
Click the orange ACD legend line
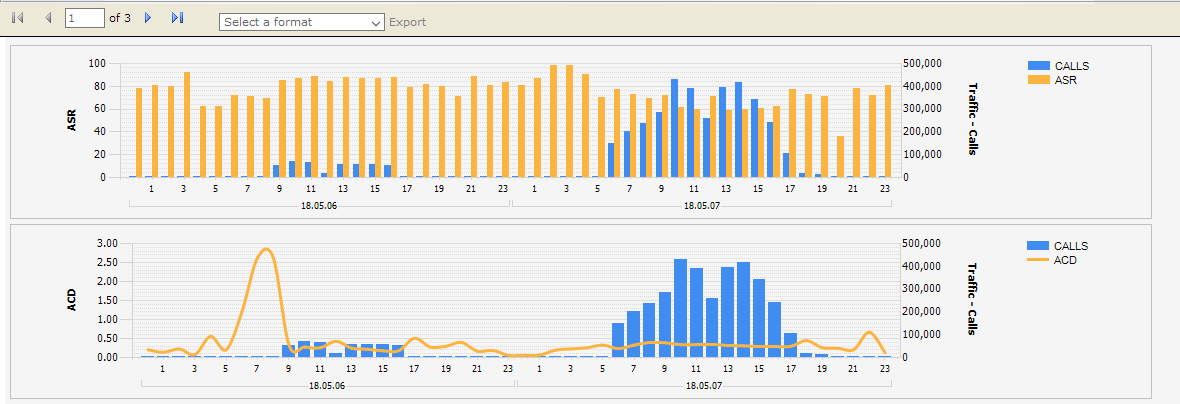tap(1039, 260)
